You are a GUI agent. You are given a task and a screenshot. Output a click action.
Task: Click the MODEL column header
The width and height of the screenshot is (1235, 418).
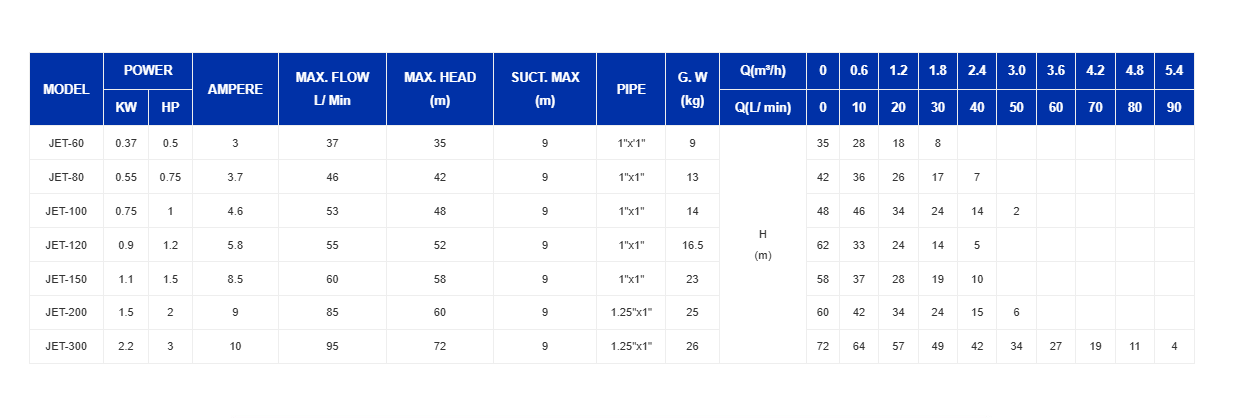66,89
